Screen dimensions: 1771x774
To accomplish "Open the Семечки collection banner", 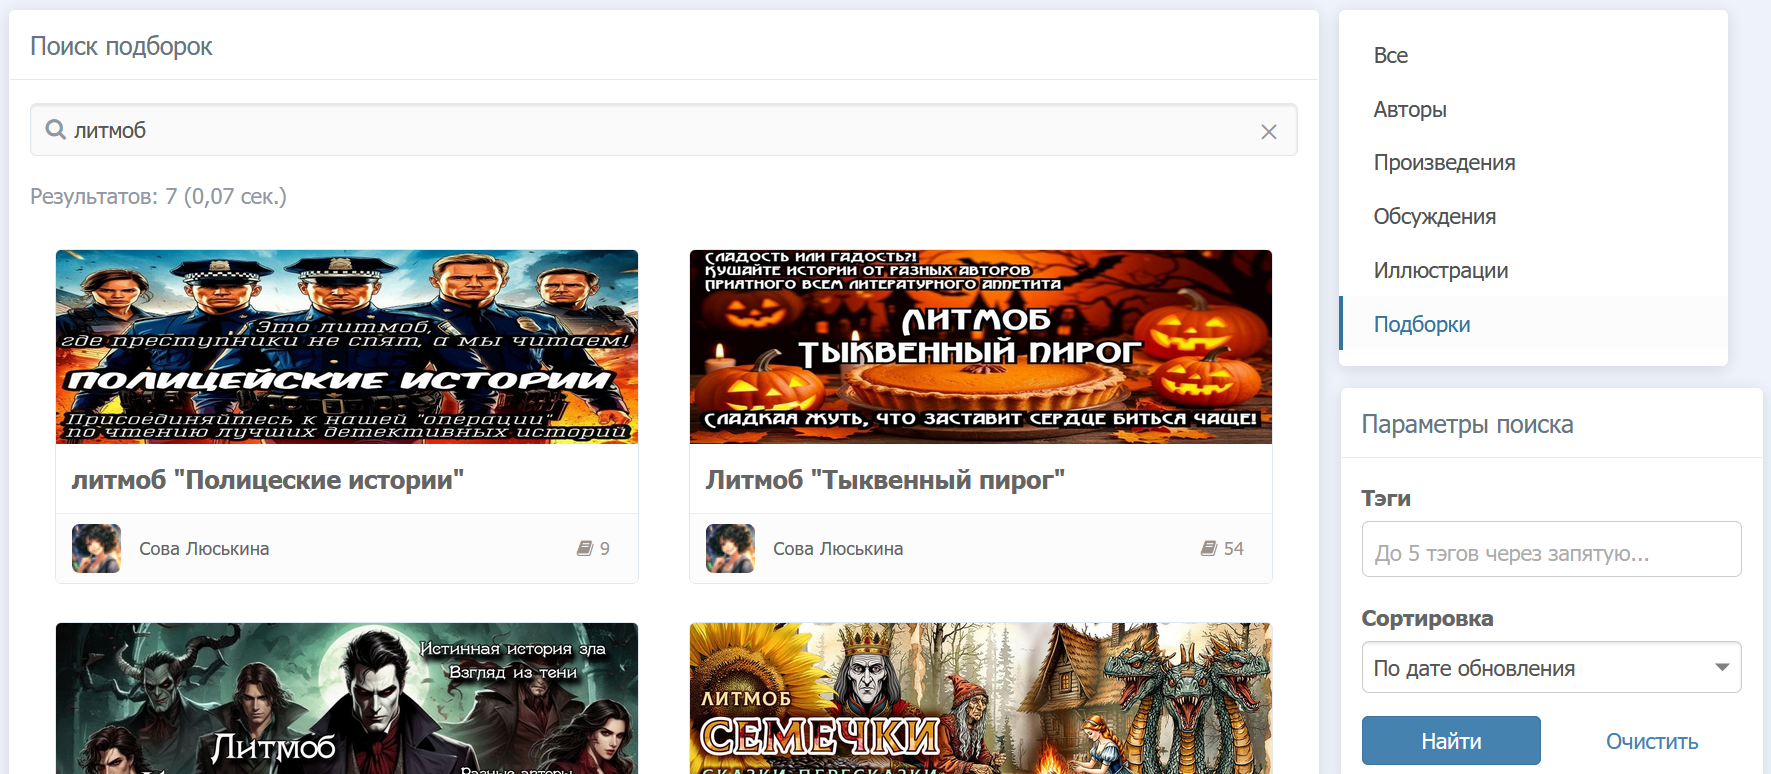I will tap(980, 698).
